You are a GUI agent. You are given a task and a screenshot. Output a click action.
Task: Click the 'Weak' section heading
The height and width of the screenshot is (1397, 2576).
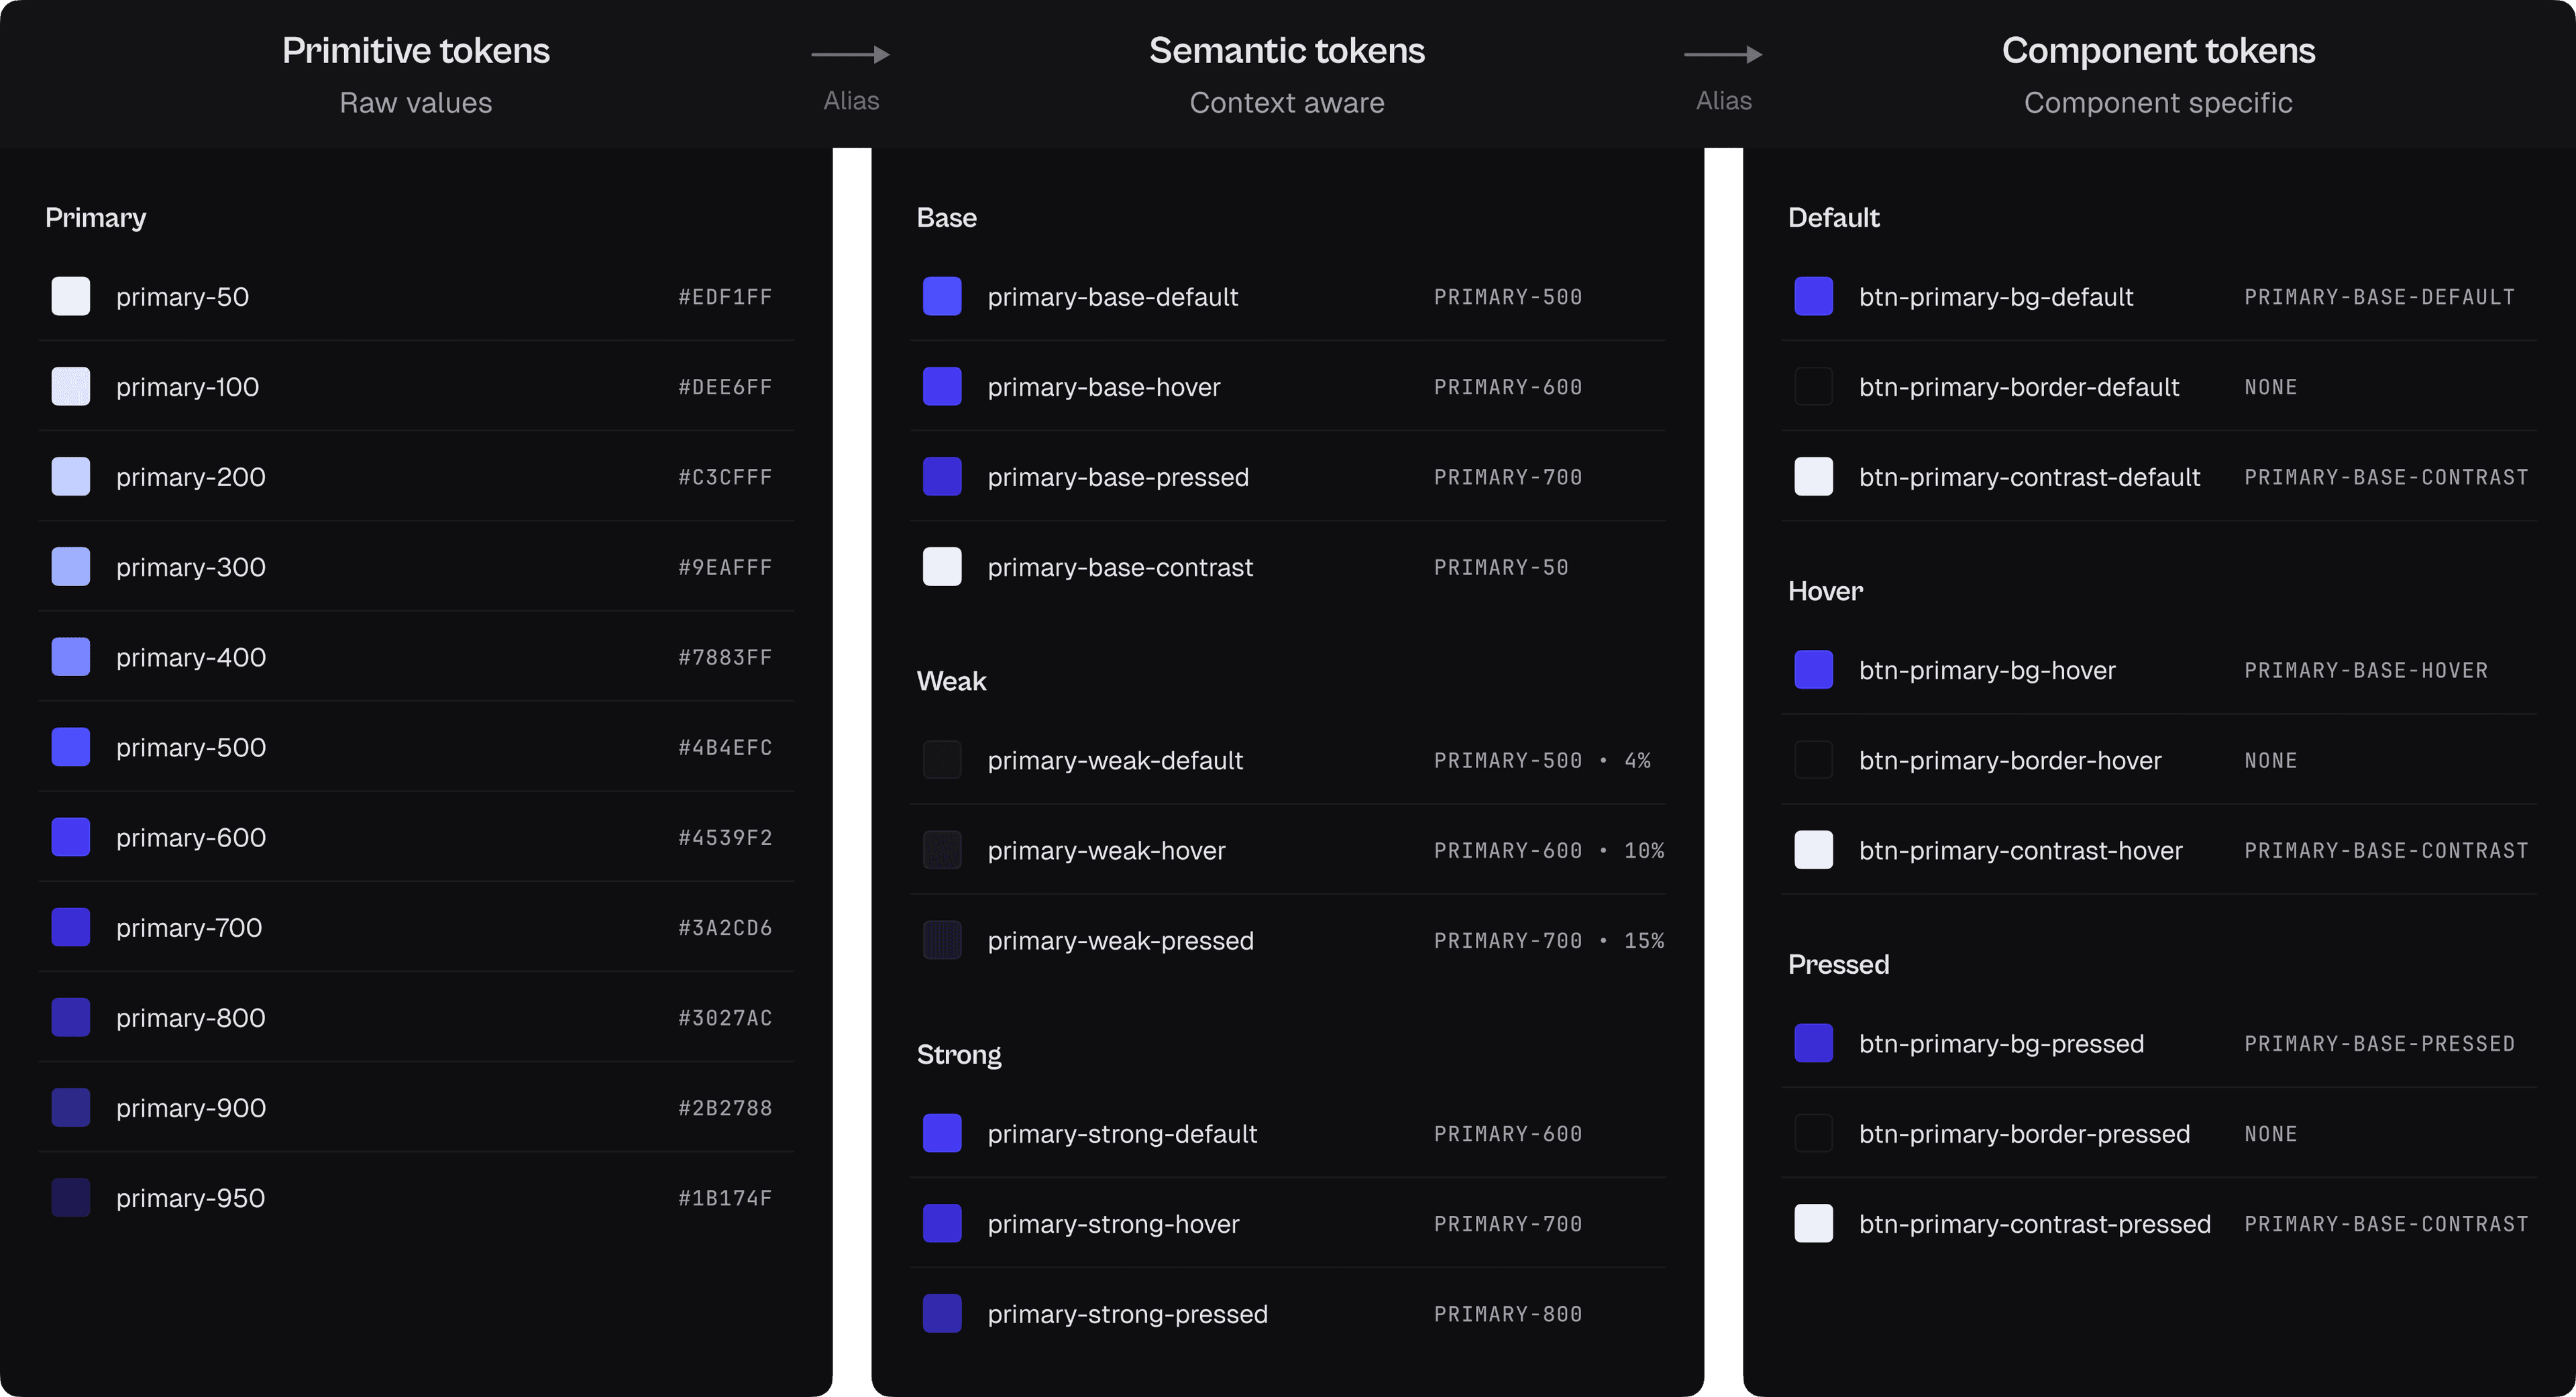(x=951, y=681)
